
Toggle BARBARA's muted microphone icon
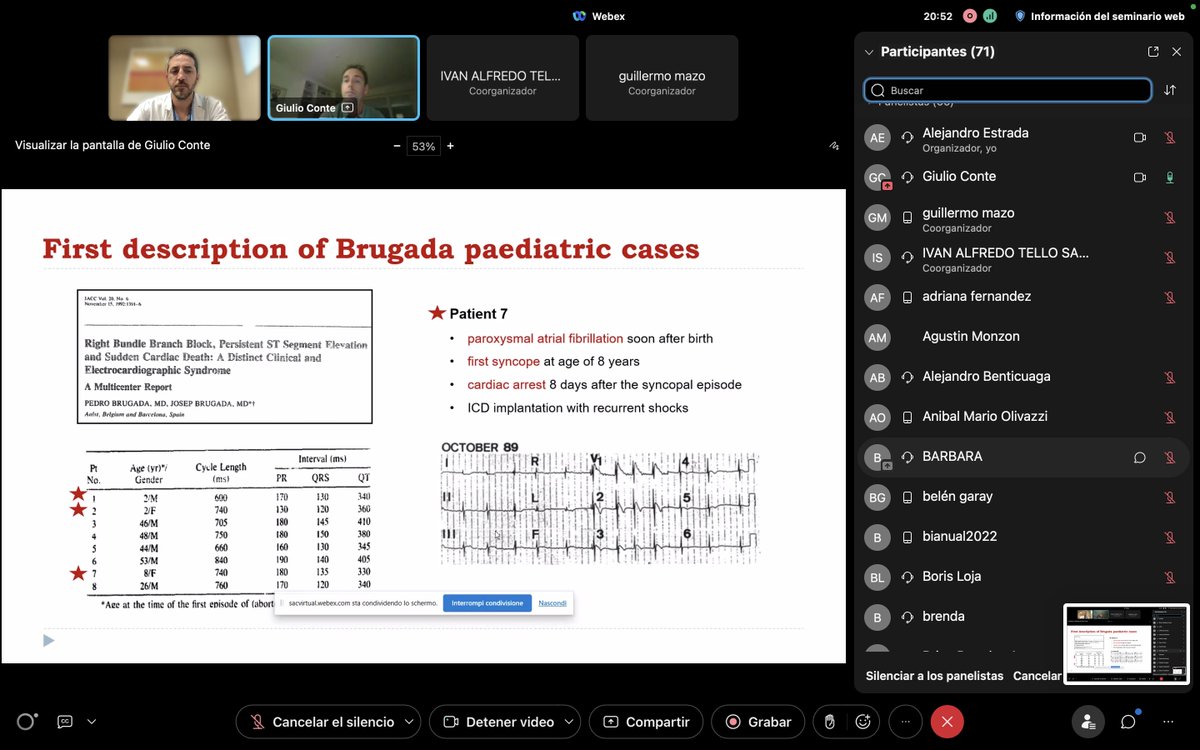click(1170, 457)
